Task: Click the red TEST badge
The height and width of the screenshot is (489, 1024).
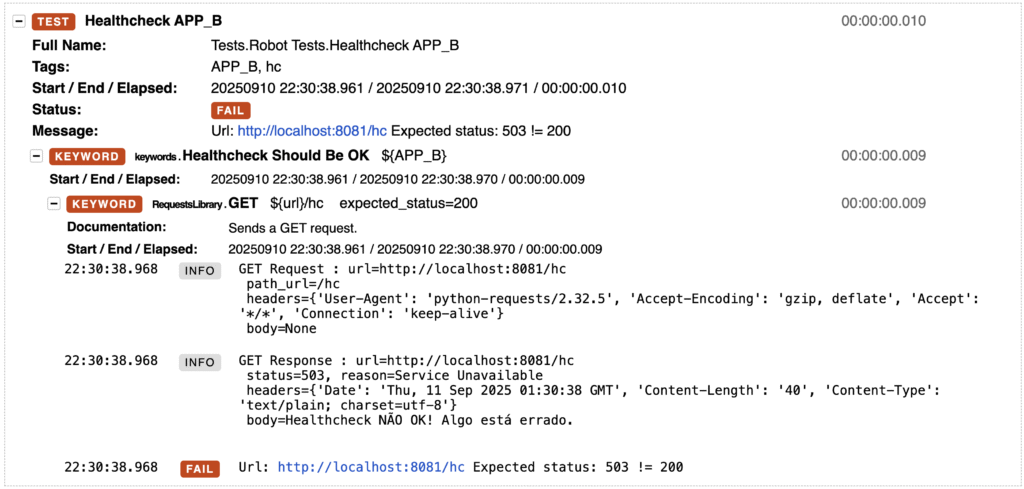Action: coord(53,21)
